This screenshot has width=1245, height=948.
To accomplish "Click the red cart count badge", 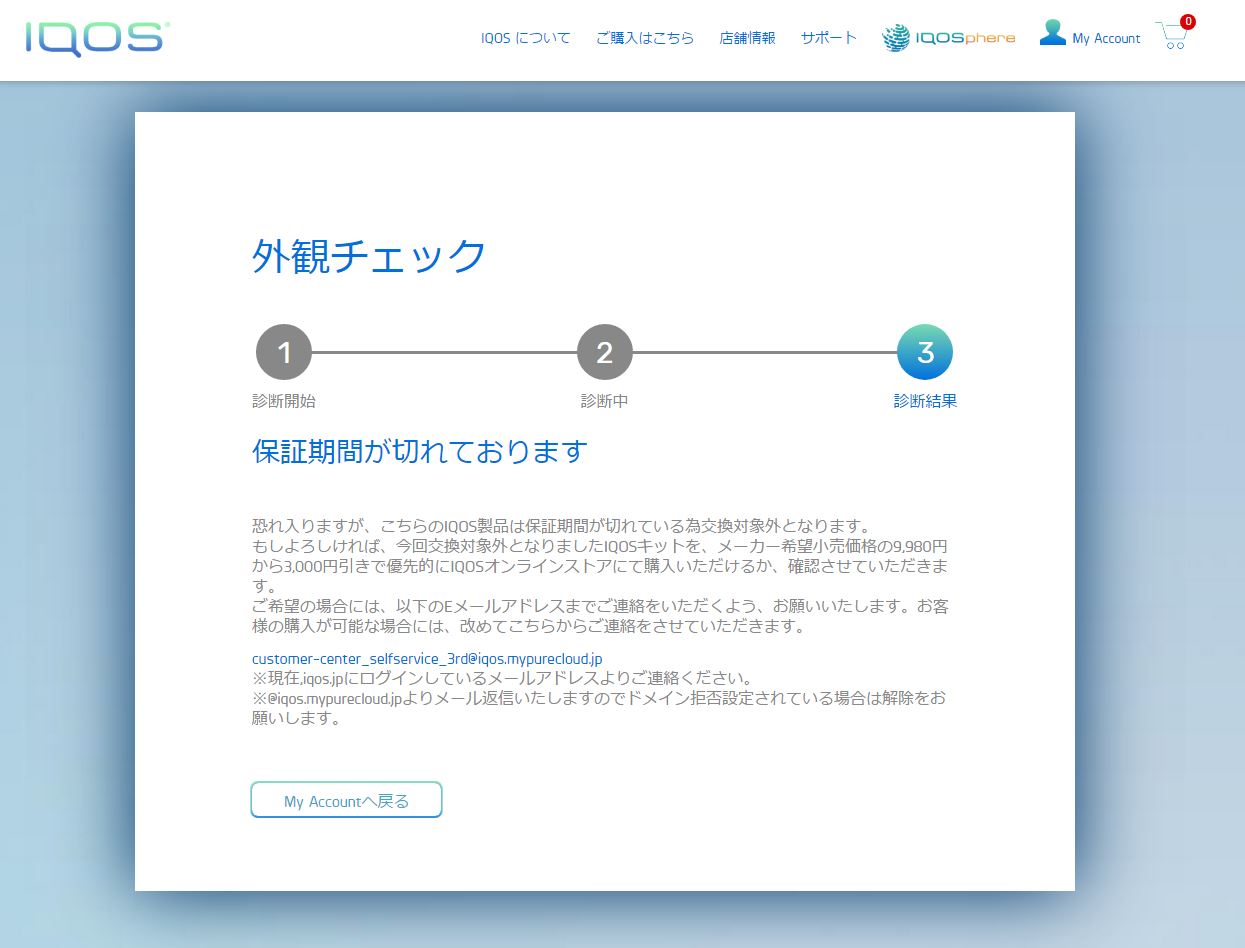I will pos(1188,21).
